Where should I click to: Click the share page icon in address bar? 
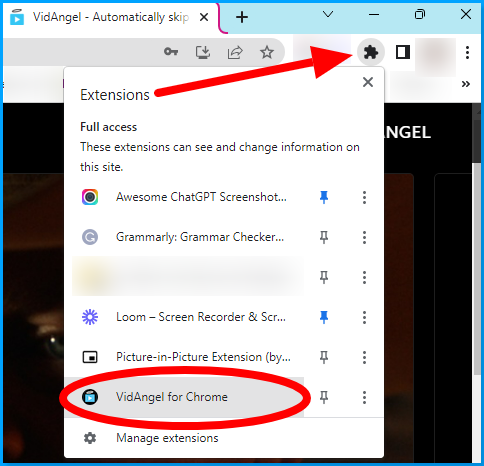[x=235, y=52]
